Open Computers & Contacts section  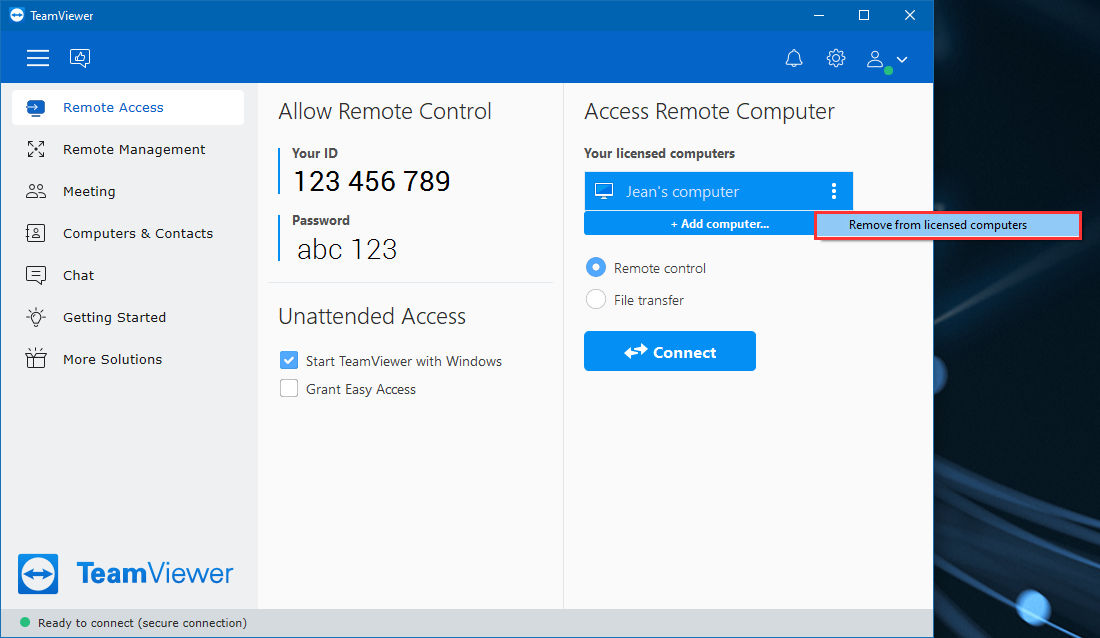click(138, 234)
